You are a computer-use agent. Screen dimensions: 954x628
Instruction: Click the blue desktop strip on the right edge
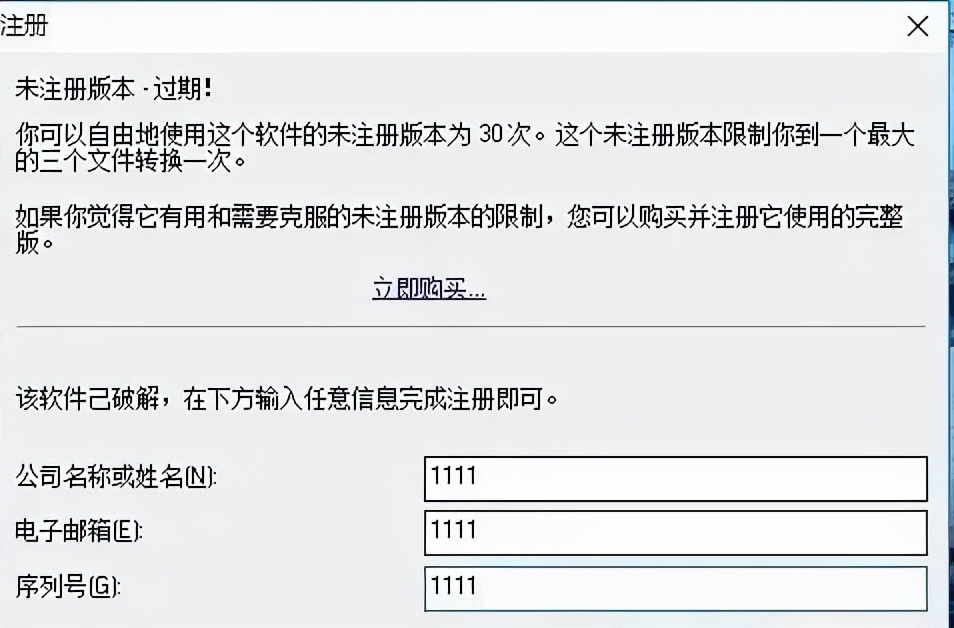pyautogui.click(x=948, y=300)
